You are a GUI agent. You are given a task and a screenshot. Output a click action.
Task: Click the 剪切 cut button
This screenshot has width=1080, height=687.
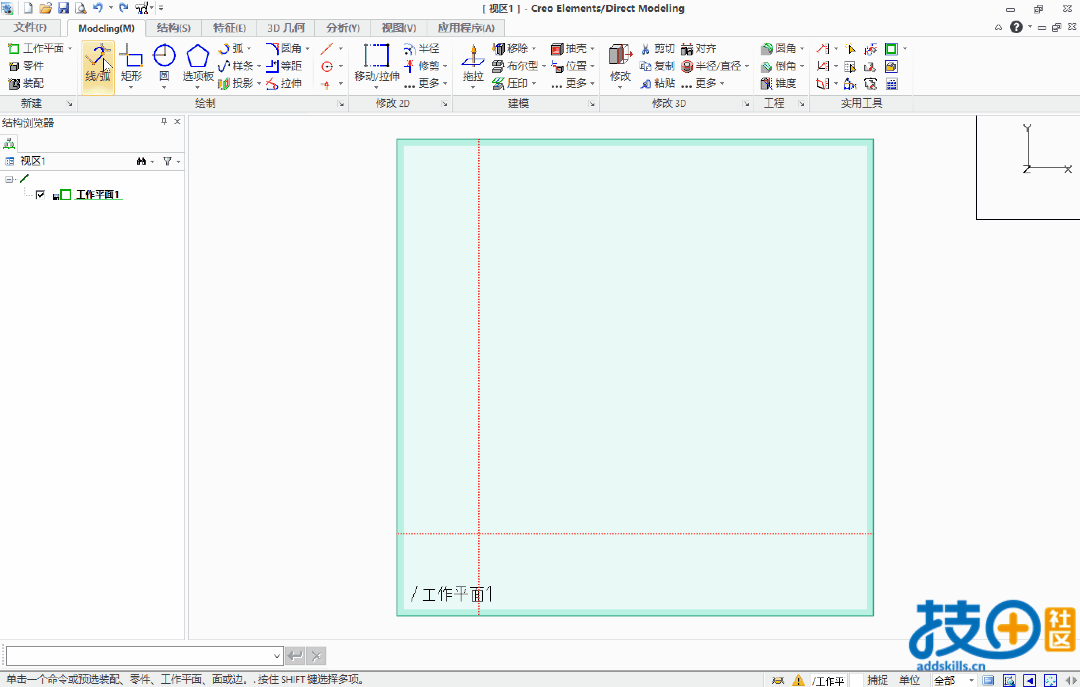pyautogui.click(x=657, y=48)
